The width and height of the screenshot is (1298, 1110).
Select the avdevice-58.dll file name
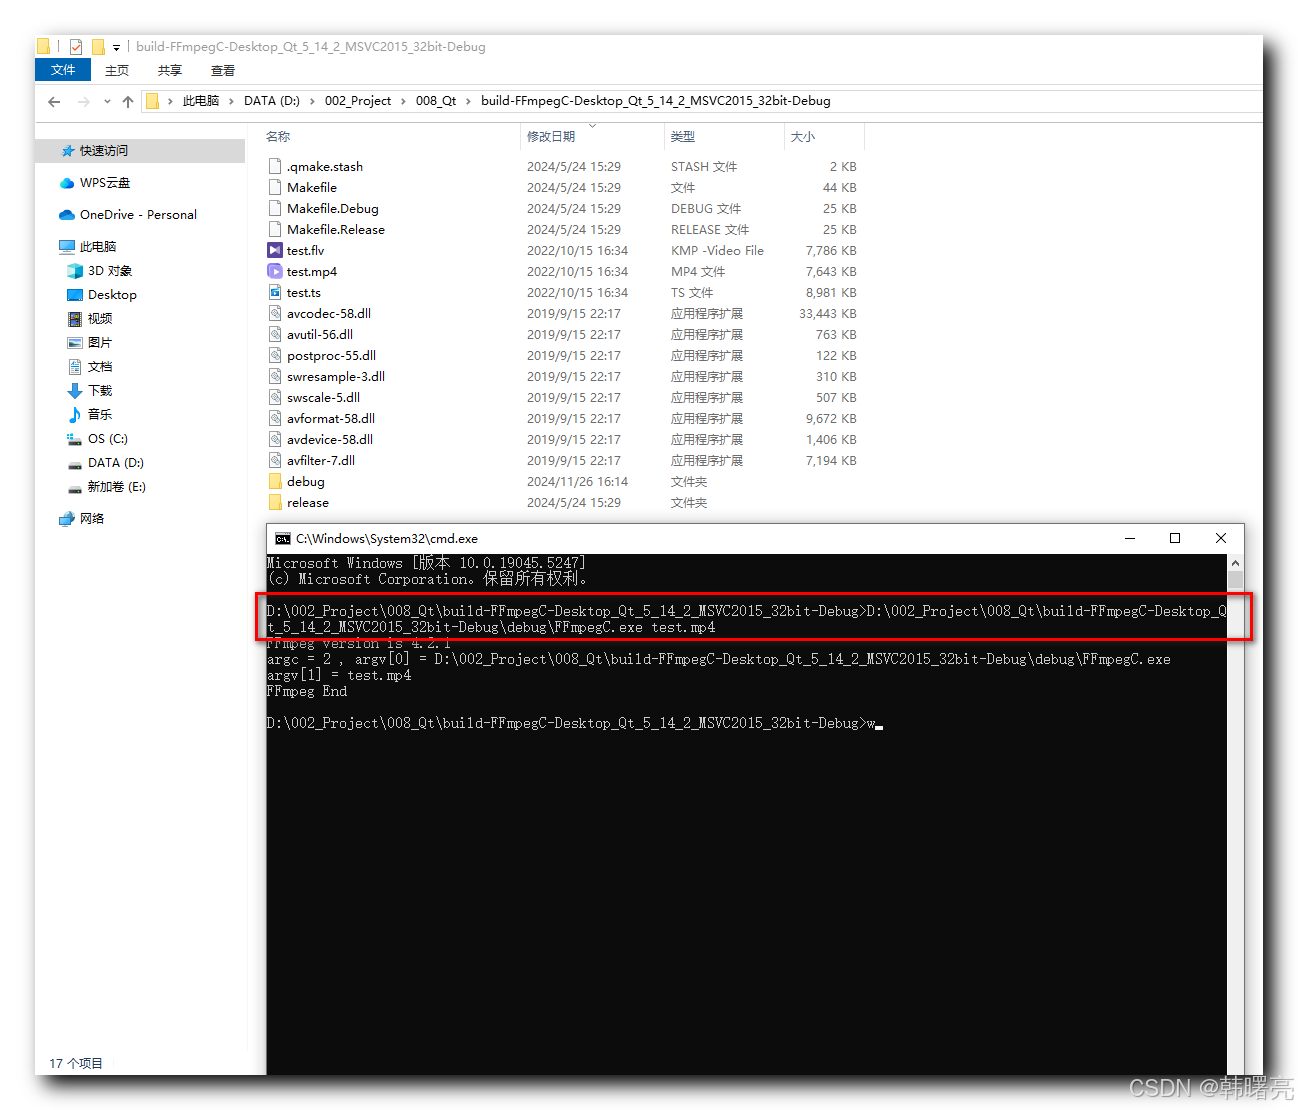(x=330, y=439)
